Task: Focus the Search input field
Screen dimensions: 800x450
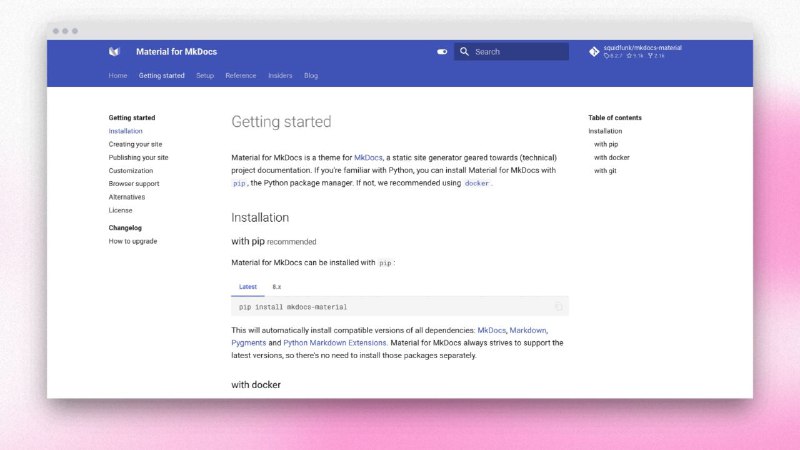Action: 511,52
